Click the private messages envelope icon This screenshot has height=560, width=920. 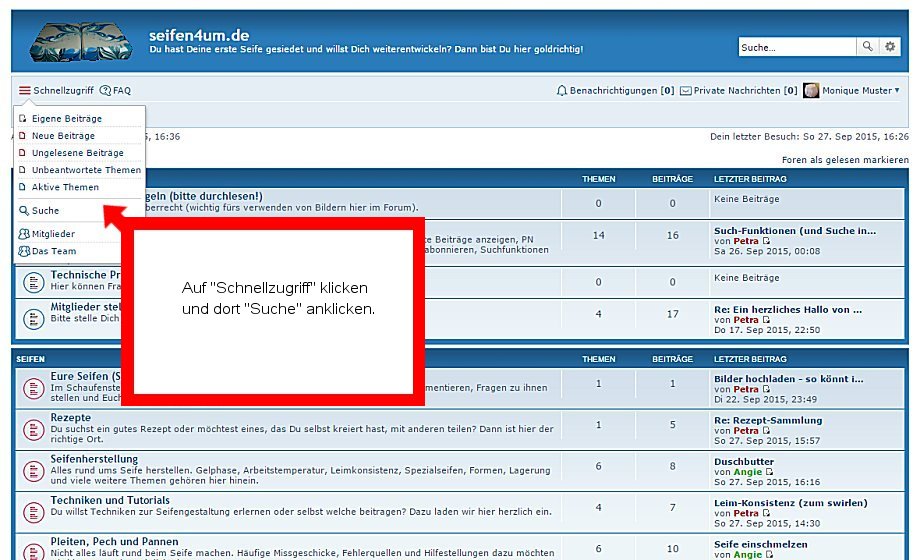tap(686, 91)
